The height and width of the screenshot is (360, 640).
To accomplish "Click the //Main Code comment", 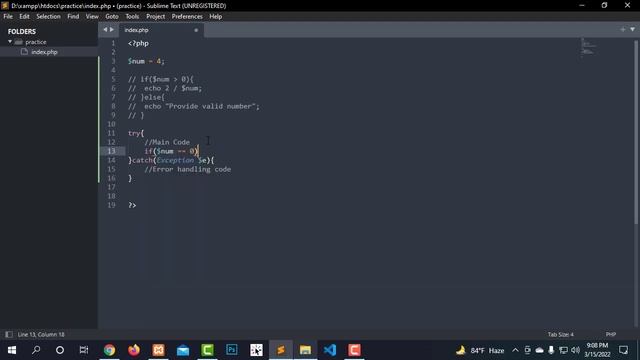I will (x=167, y=142).
